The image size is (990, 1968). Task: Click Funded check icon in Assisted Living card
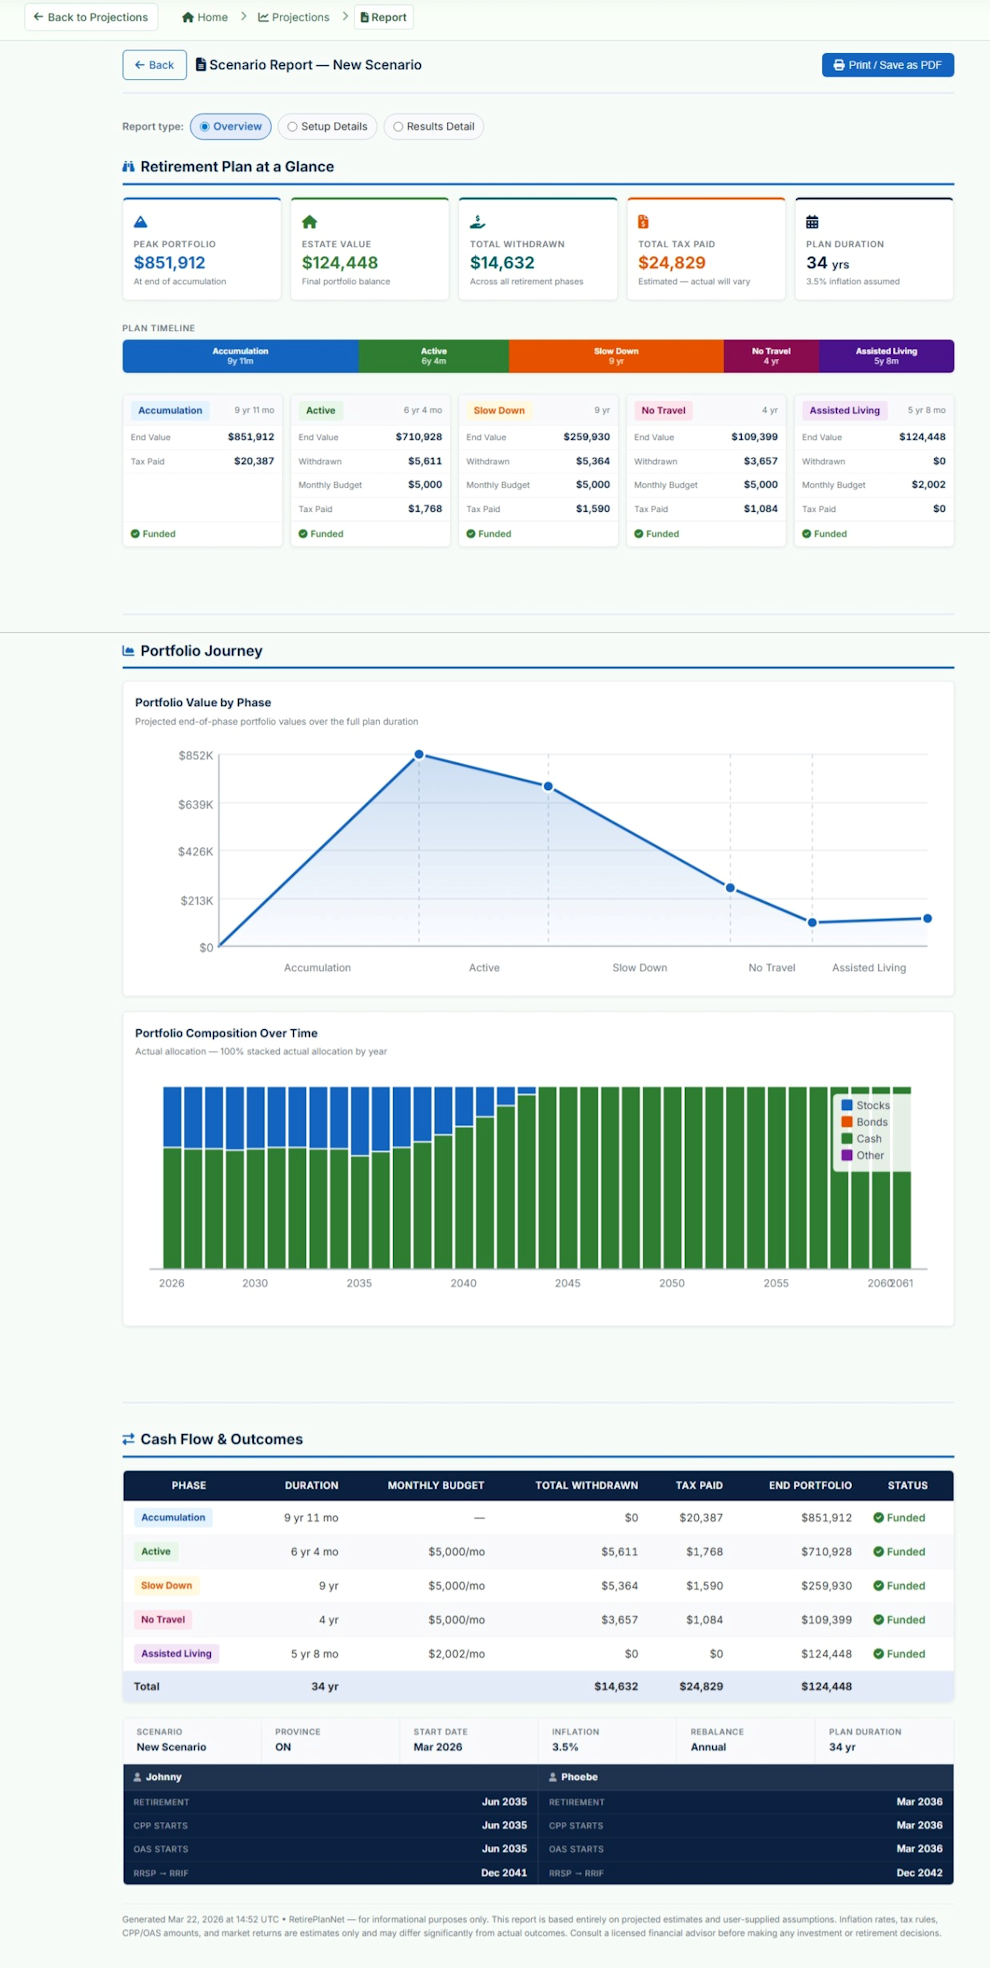click(x=807, y=534)
